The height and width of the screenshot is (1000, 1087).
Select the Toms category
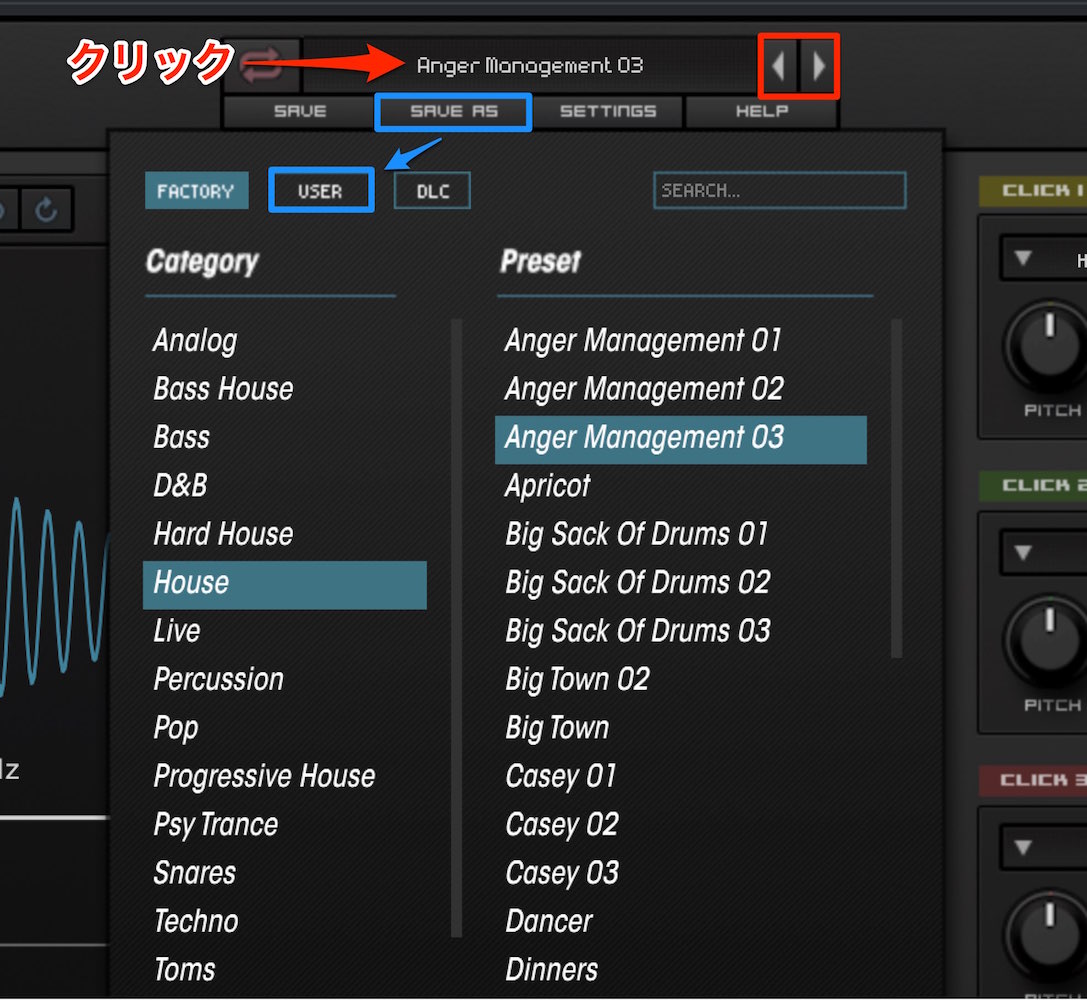pos(284,970)
